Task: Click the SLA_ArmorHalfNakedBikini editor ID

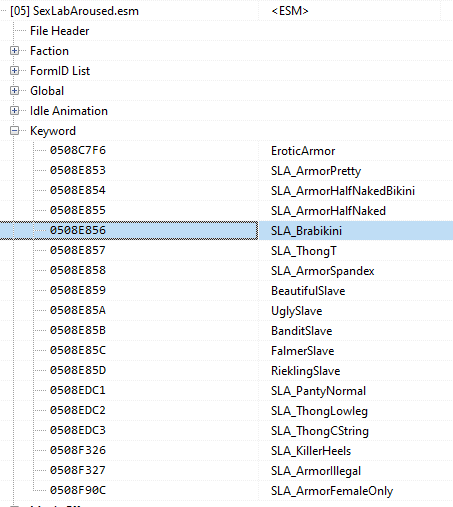Action: point(343,191)
